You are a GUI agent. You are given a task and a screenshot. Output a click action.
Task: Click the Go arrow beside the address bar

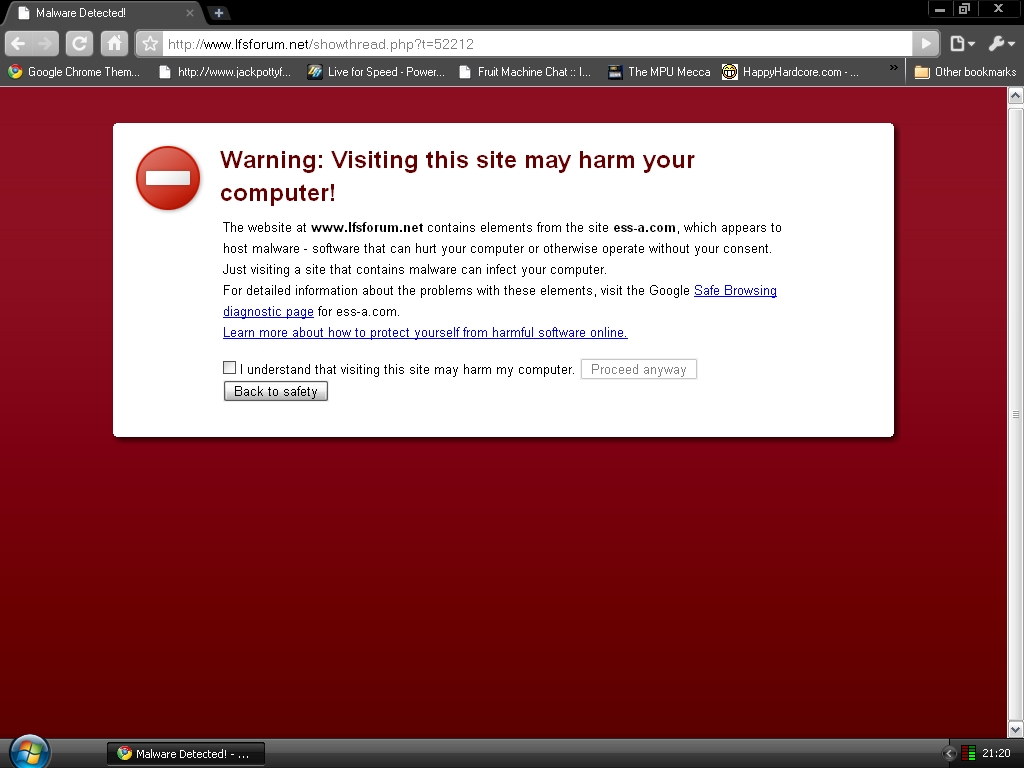click(x=926, y=44)
